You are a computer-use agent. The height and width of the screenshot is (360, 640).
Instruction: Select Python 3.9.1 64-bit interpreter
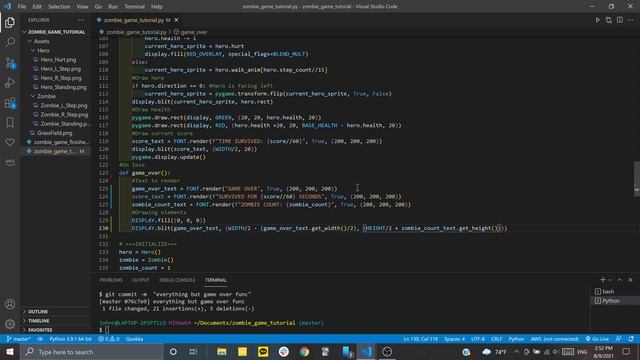coord(70,339)
